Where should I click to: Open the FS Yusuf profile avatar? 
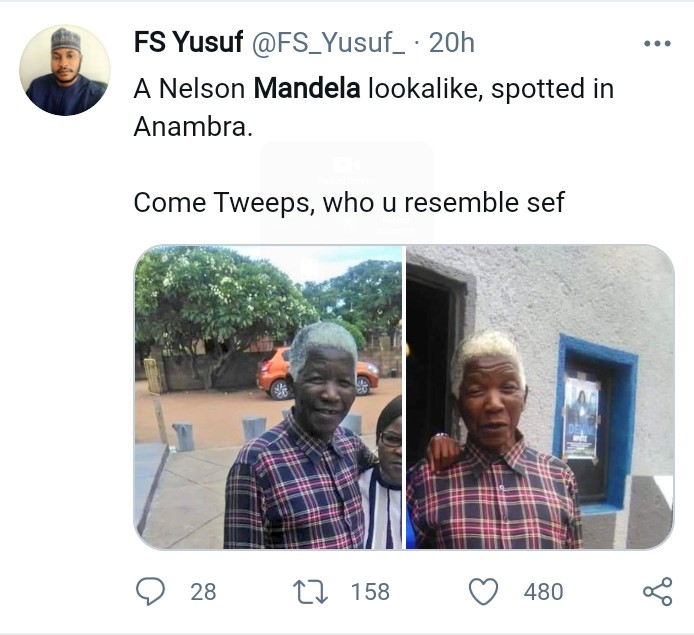coord(66,70)
